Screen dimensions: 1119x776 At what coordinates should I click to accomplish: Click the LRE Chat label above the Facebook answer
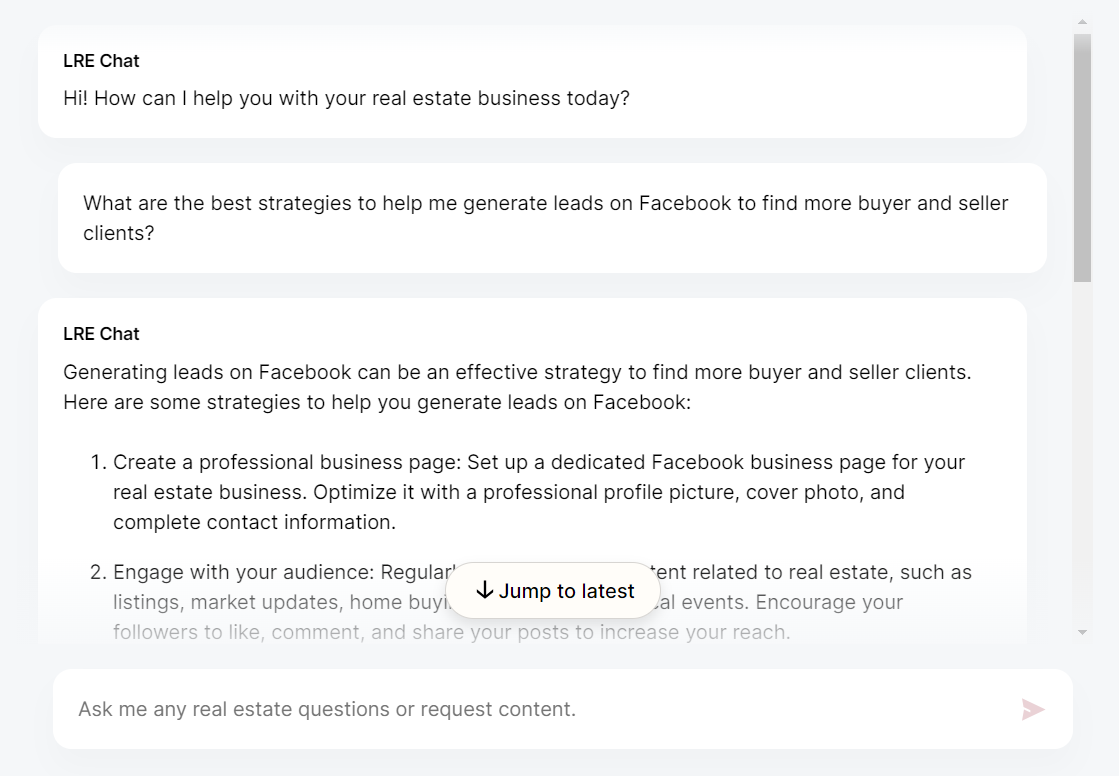tap(101, 334)
